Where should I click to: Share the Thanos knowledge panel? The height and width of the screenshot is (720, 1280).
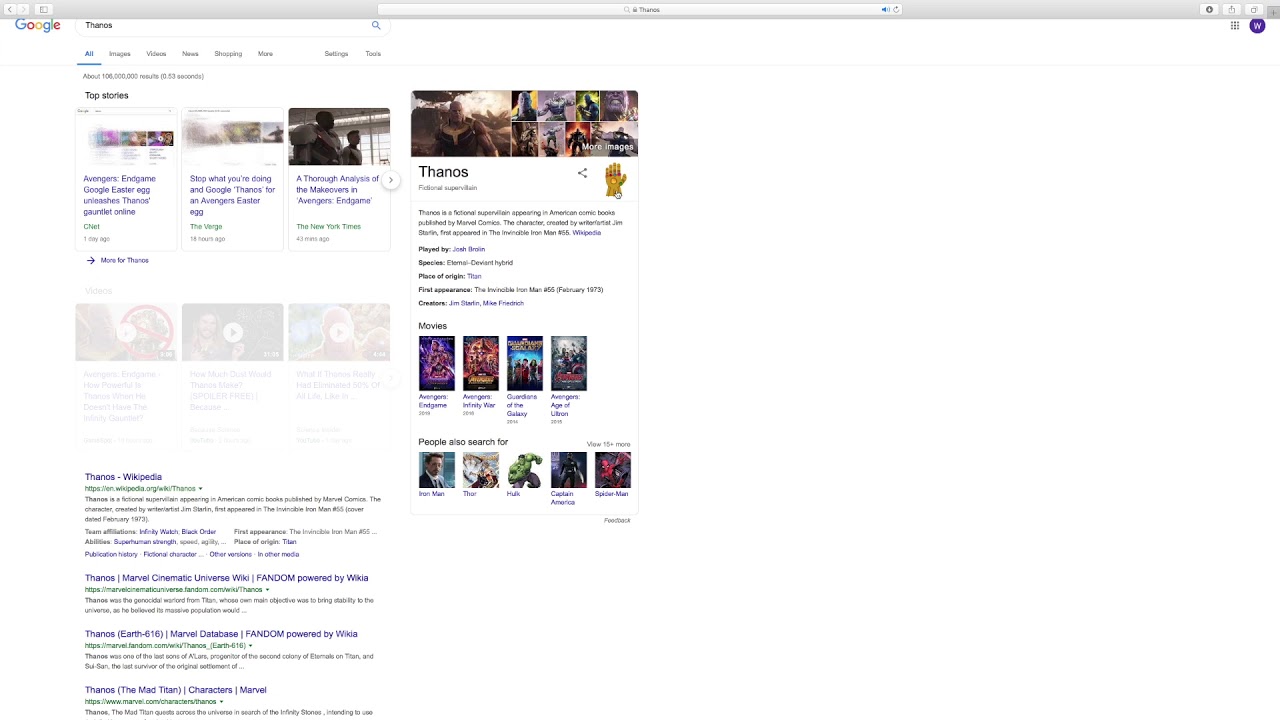point(582,173)
